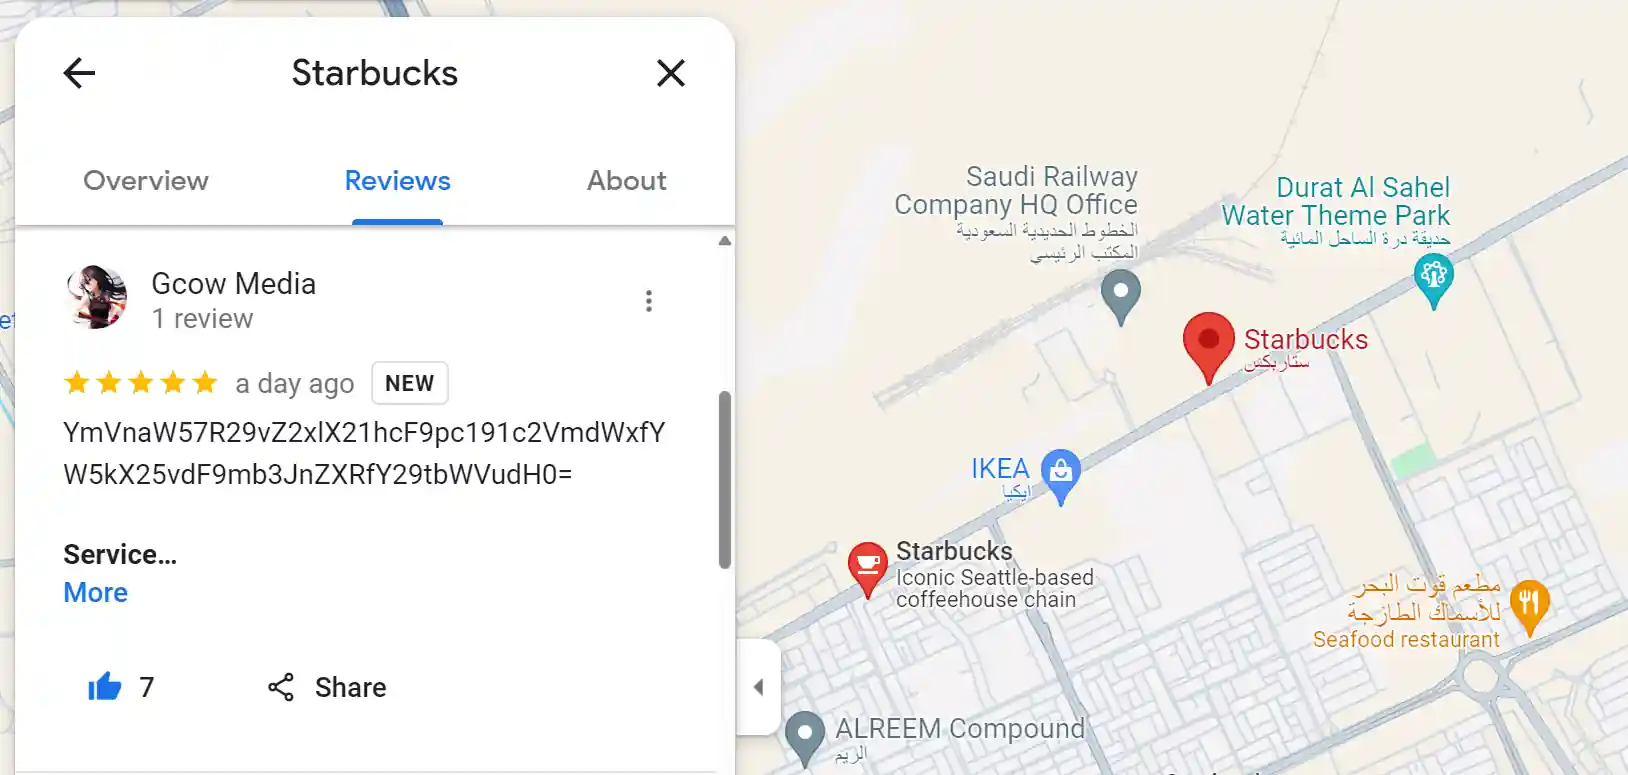
Task: Like the review with thumbs up
Action: [105, 687]
